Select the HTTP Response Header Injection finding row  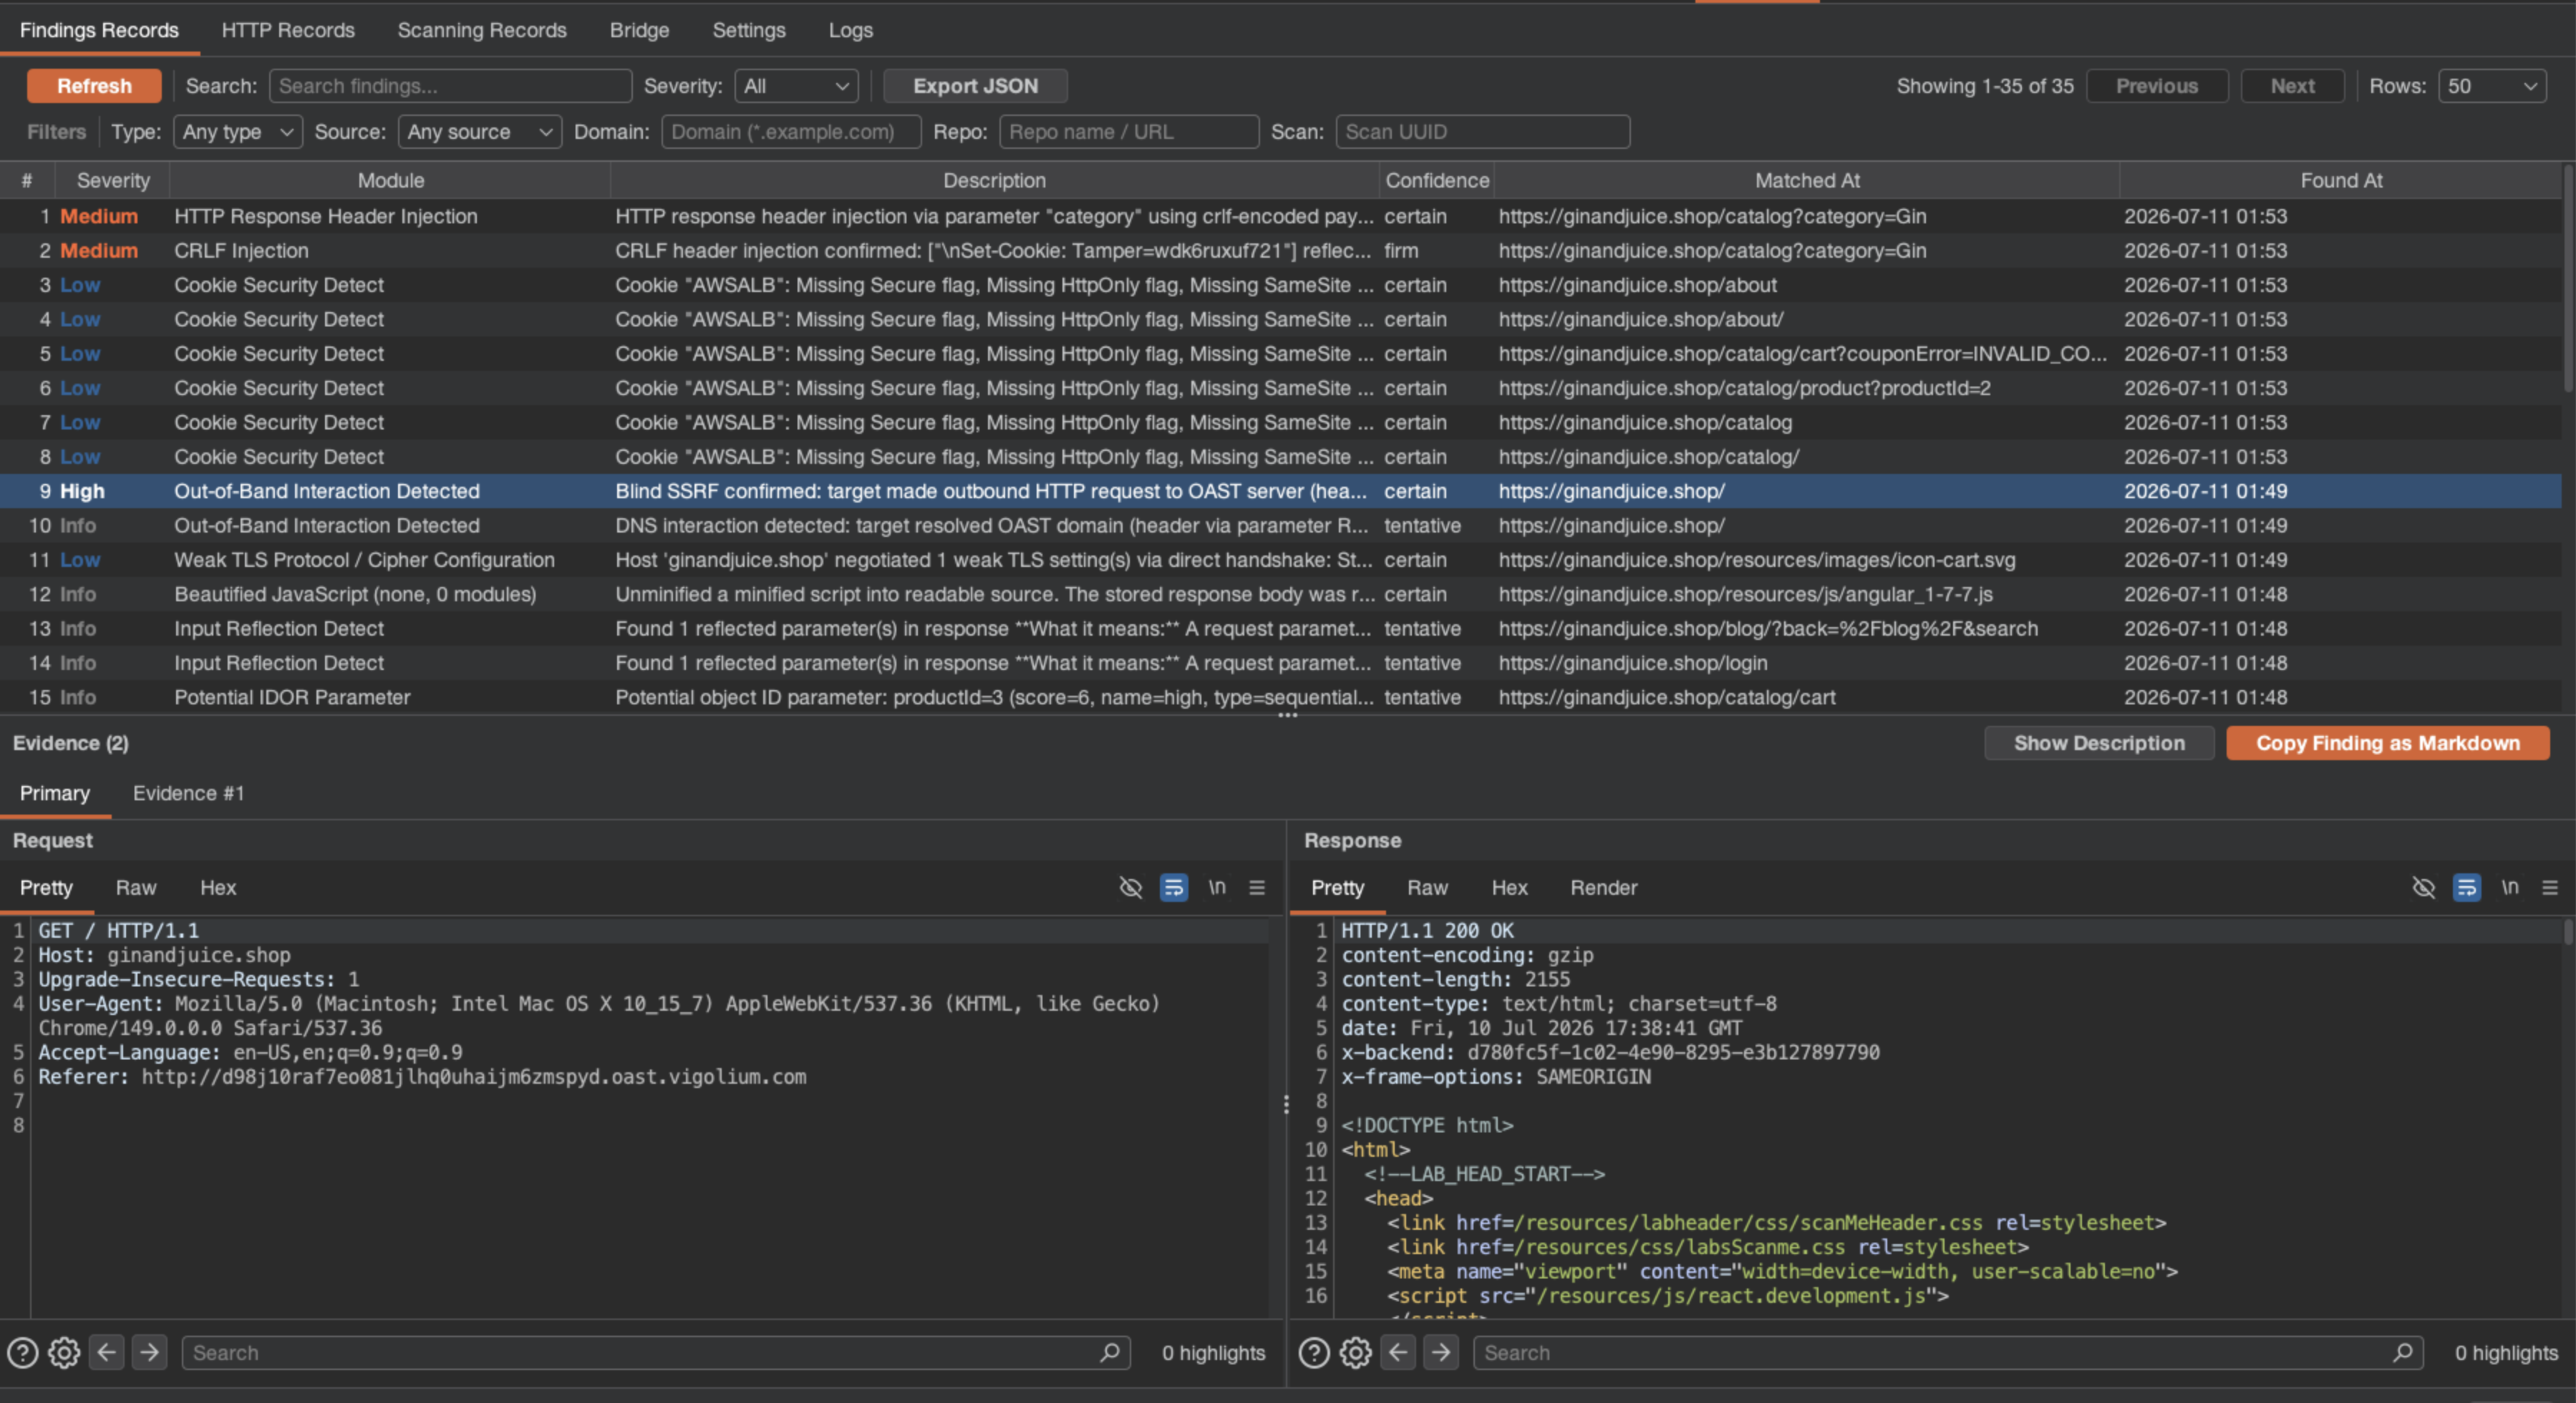[1280, 216]
